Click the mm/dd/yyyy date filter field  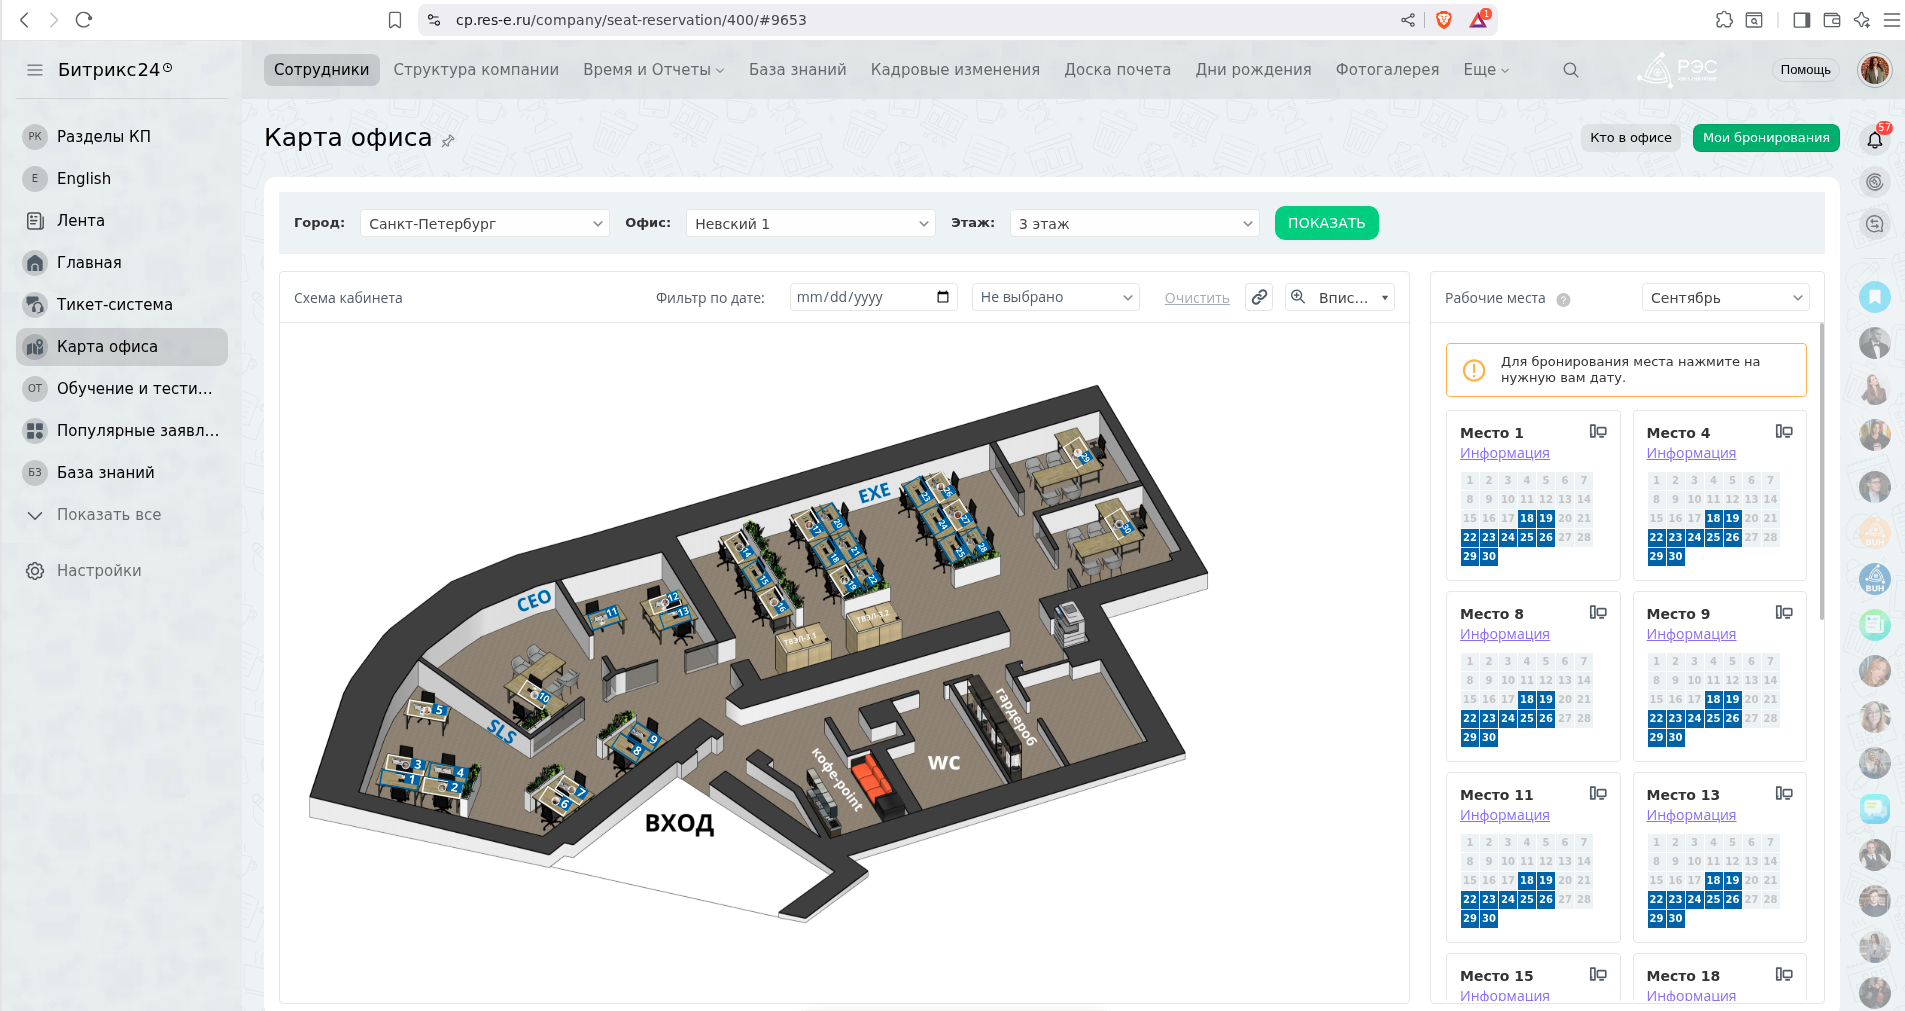click(x=860, y=297)
